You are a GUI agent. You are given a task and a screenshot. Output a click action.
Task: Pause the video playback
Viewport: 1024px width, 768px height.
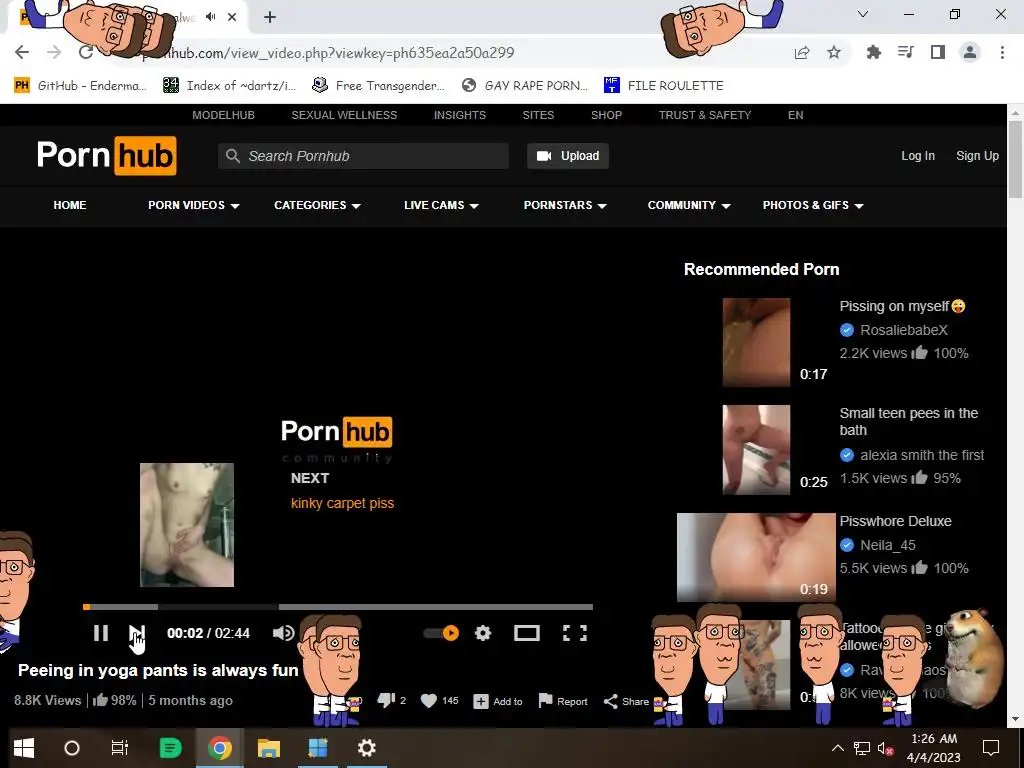coord(101,633)
